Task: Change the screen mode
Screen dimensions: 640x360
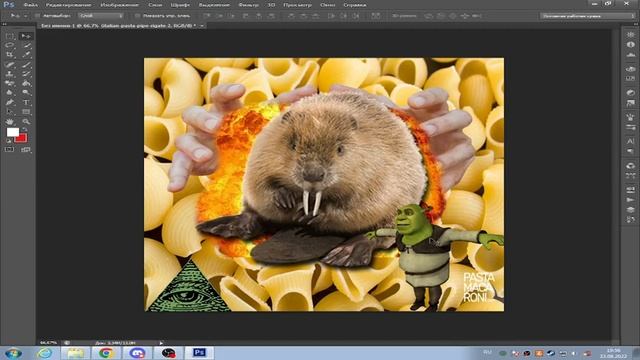Action: coord(26,150)
